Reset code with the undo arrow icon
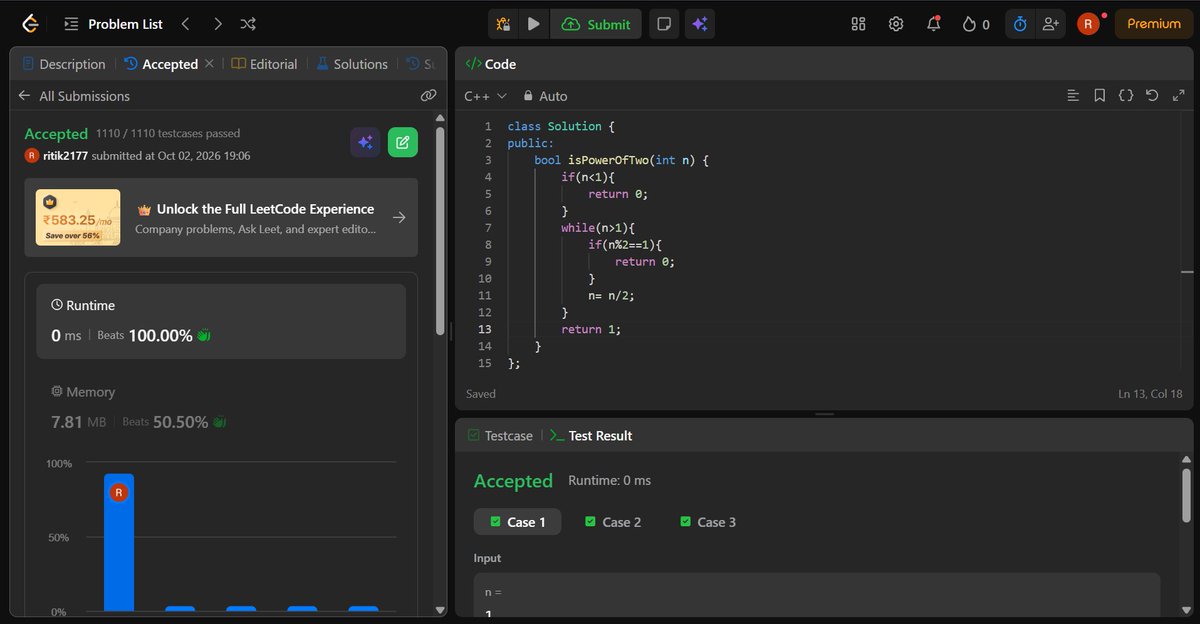Viewport: 1200px width, 624px height. pos(1152,96)
